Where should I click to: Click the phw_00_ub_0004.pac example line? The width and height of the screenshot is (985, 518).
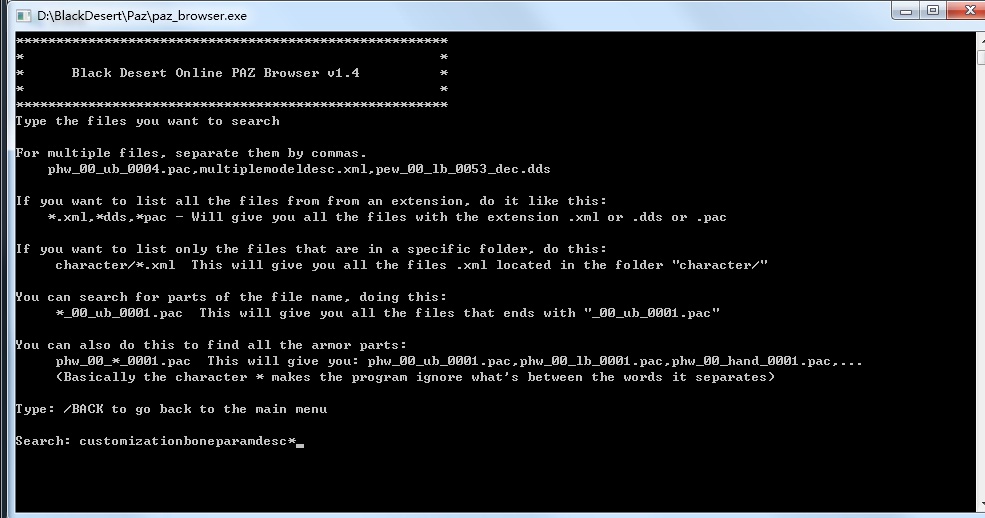[299, 169]
